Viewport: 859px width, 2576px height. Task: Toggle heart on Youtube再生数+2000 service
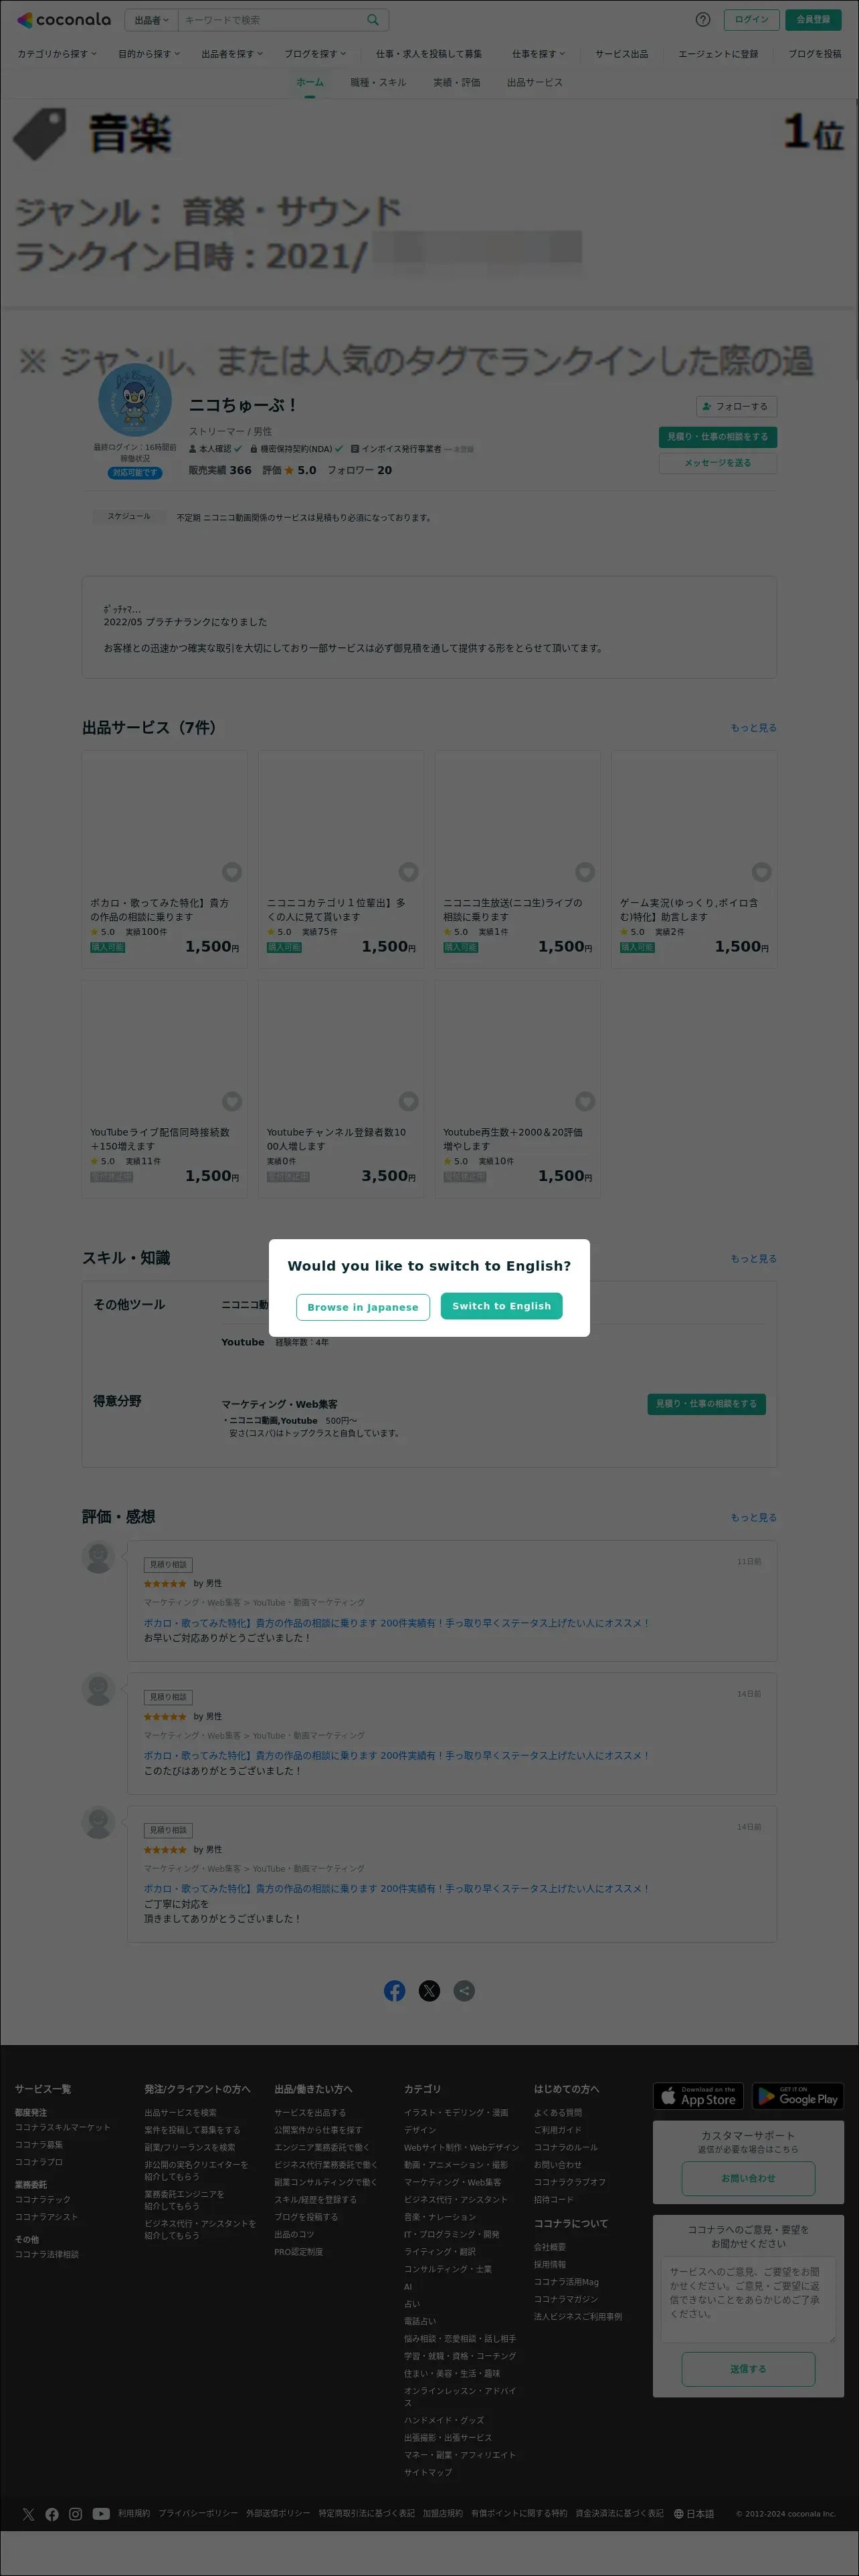(x=585, y=1100)
